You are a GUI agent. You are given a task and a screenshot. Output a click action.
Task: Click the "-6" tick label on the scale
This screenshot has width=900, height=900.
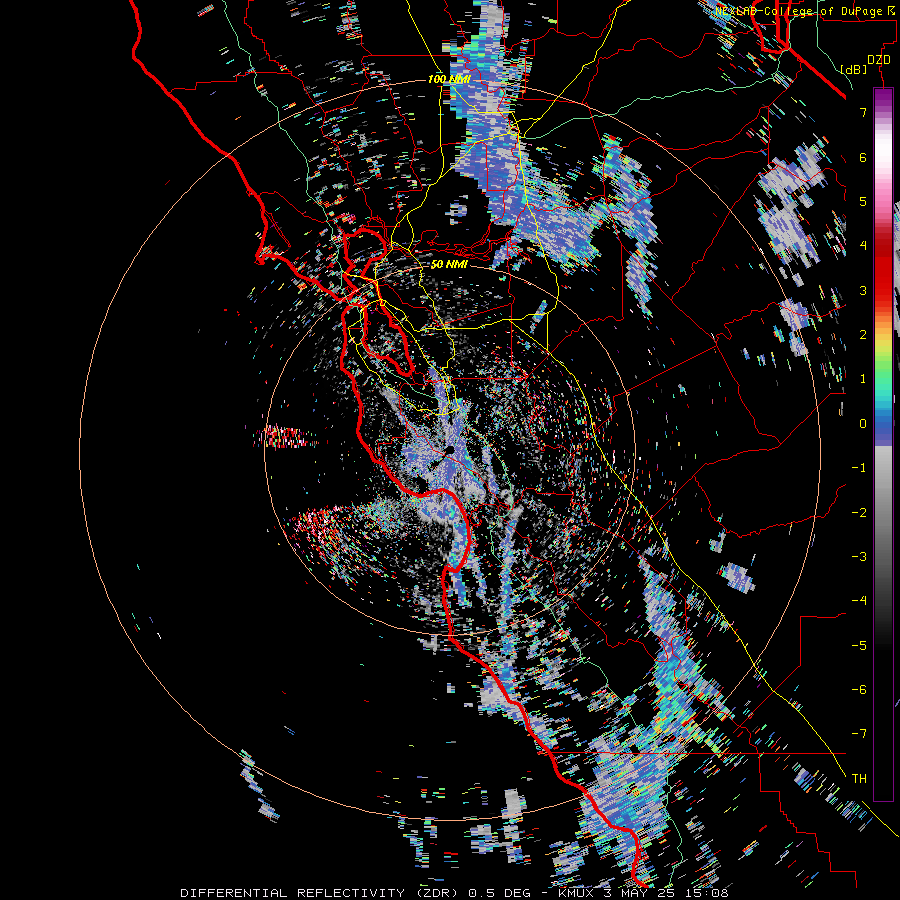coord(859,690)
